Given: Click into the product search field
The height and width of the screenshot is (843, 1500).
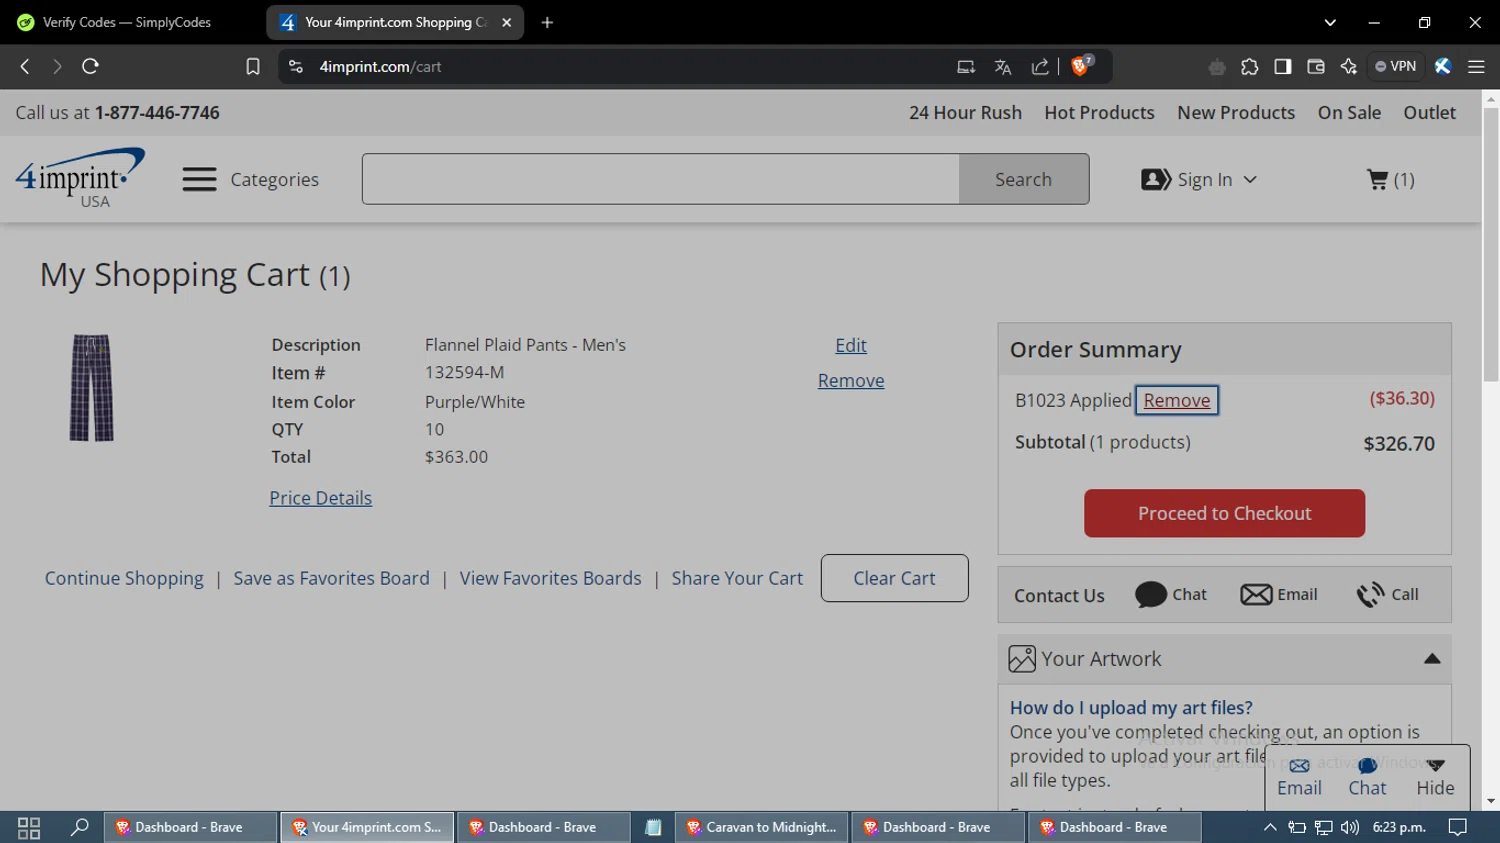Looking at the screenshot, I should pos(660,179).
